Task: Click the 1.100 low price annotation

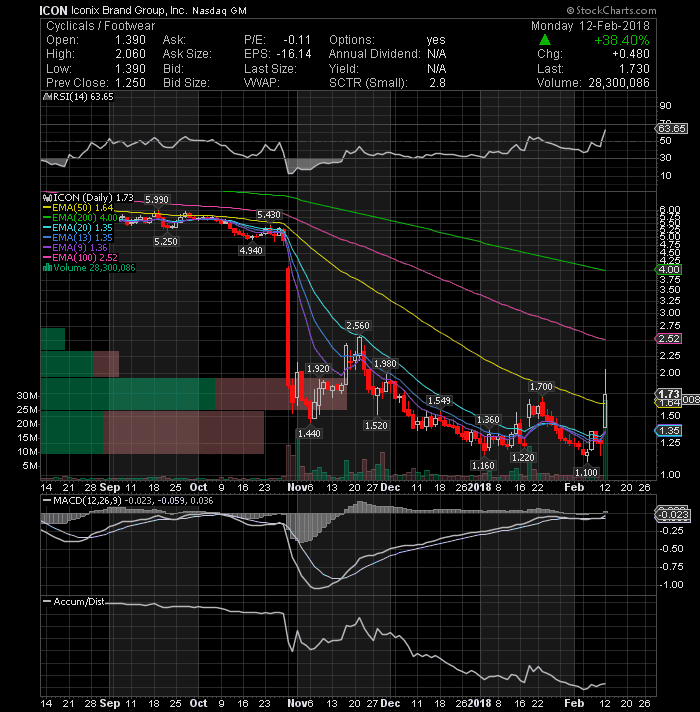Action: [x=586, y=473]
